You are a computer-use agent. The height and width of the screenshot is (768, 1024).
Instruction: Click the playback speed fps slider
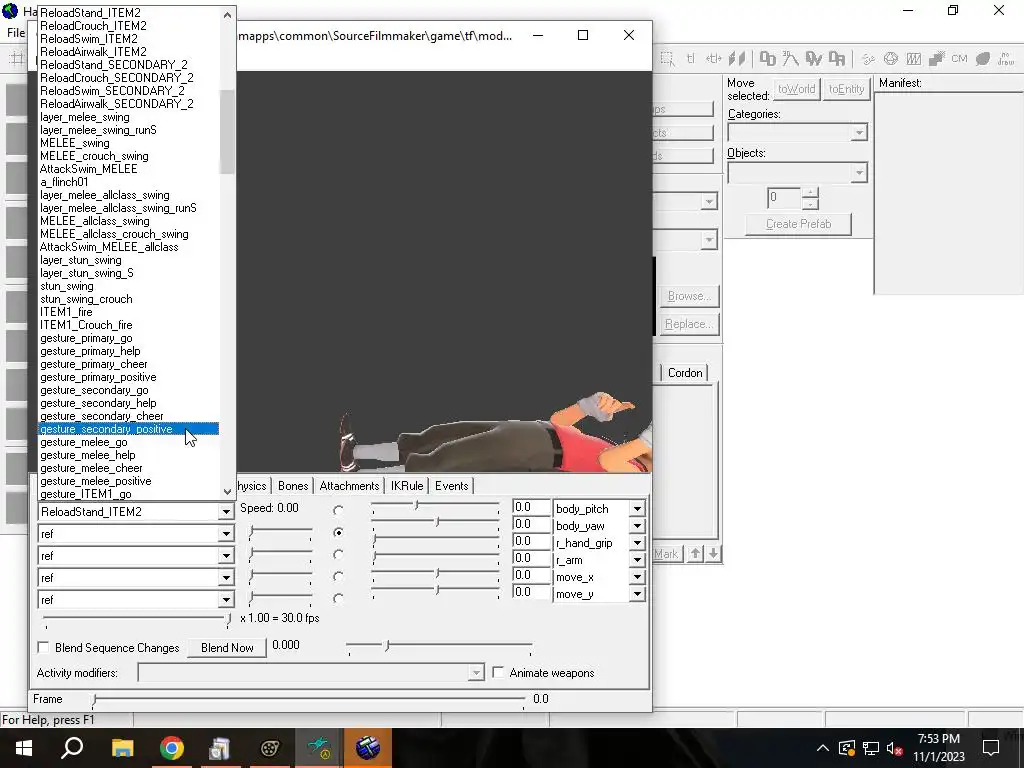136,618
